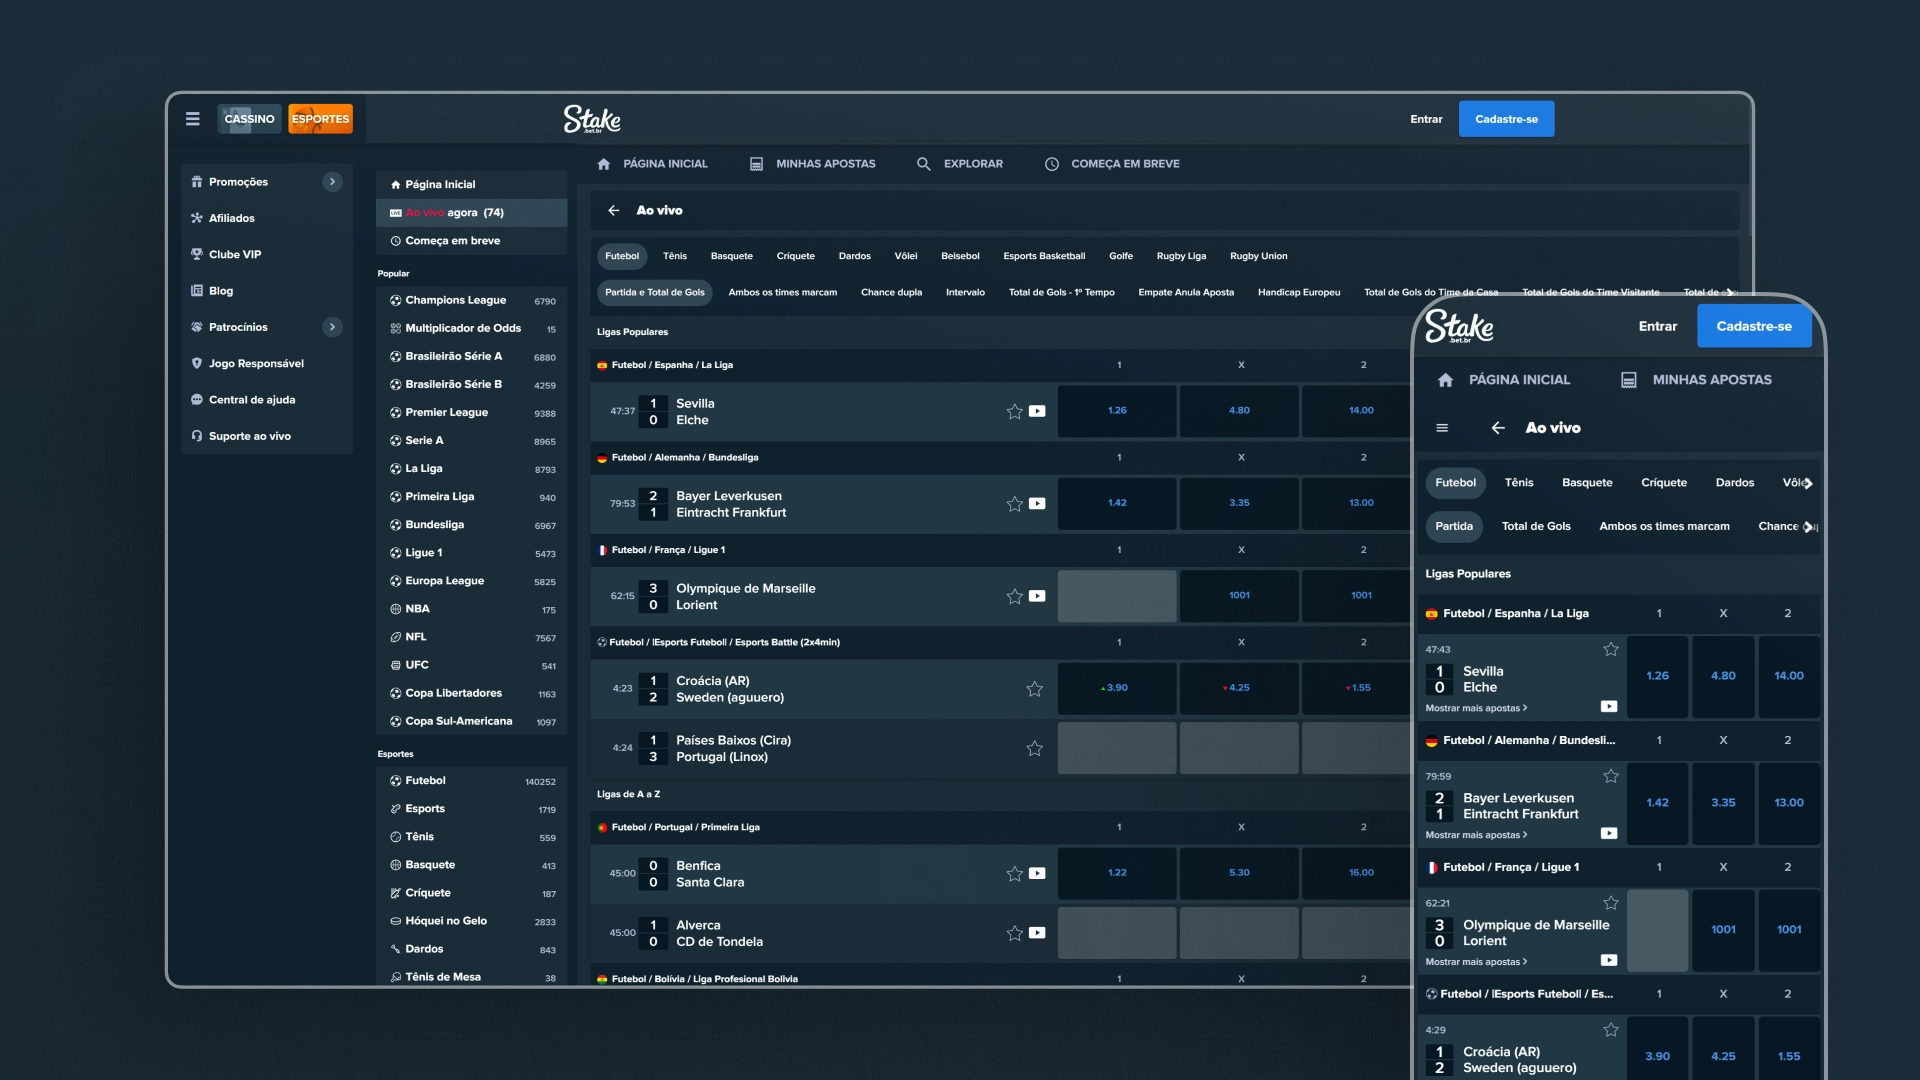Screen dimensions: 1920x1080
Task: Click the back arrow beside Ao vivo
Action: (613, 210)
